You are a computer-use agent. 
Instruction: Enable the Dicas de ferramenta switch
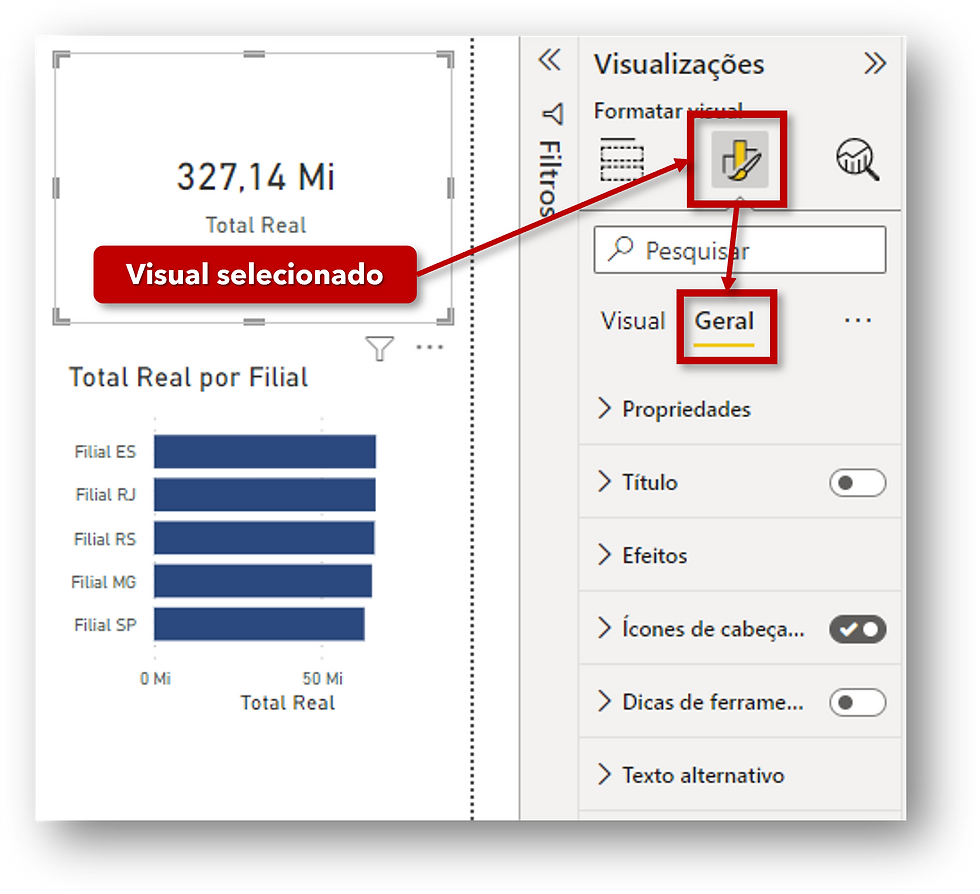tap(858, 702)
